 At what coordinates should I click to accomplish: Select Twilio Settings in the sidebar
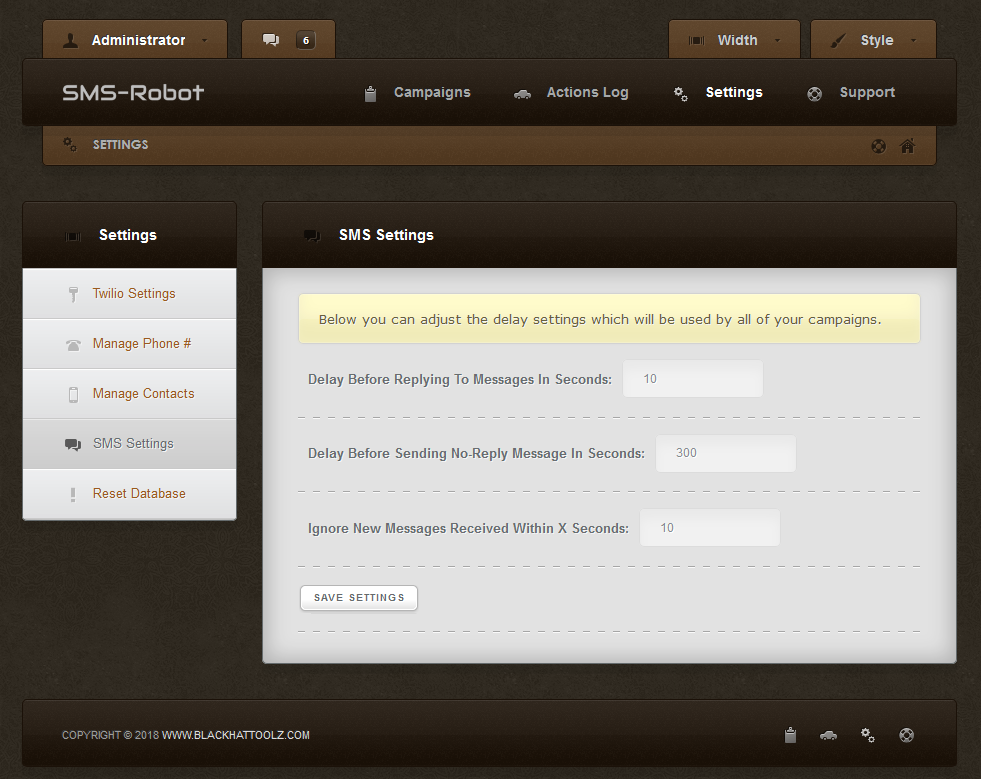[x=130, y=294]
